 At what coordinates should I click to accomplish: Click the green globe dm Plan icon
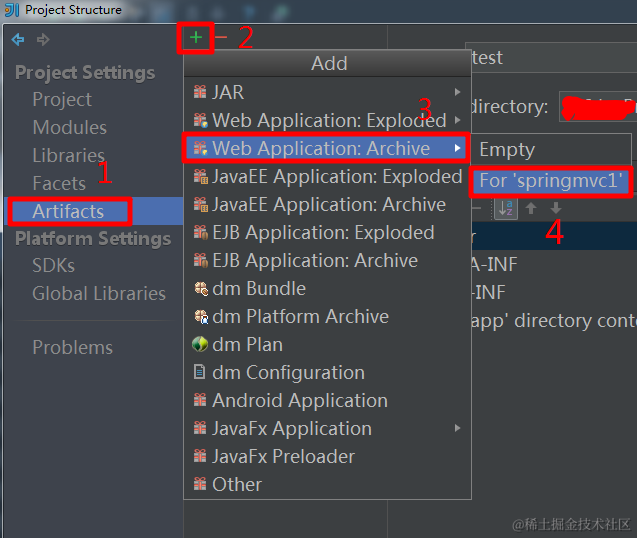[200, 345]
